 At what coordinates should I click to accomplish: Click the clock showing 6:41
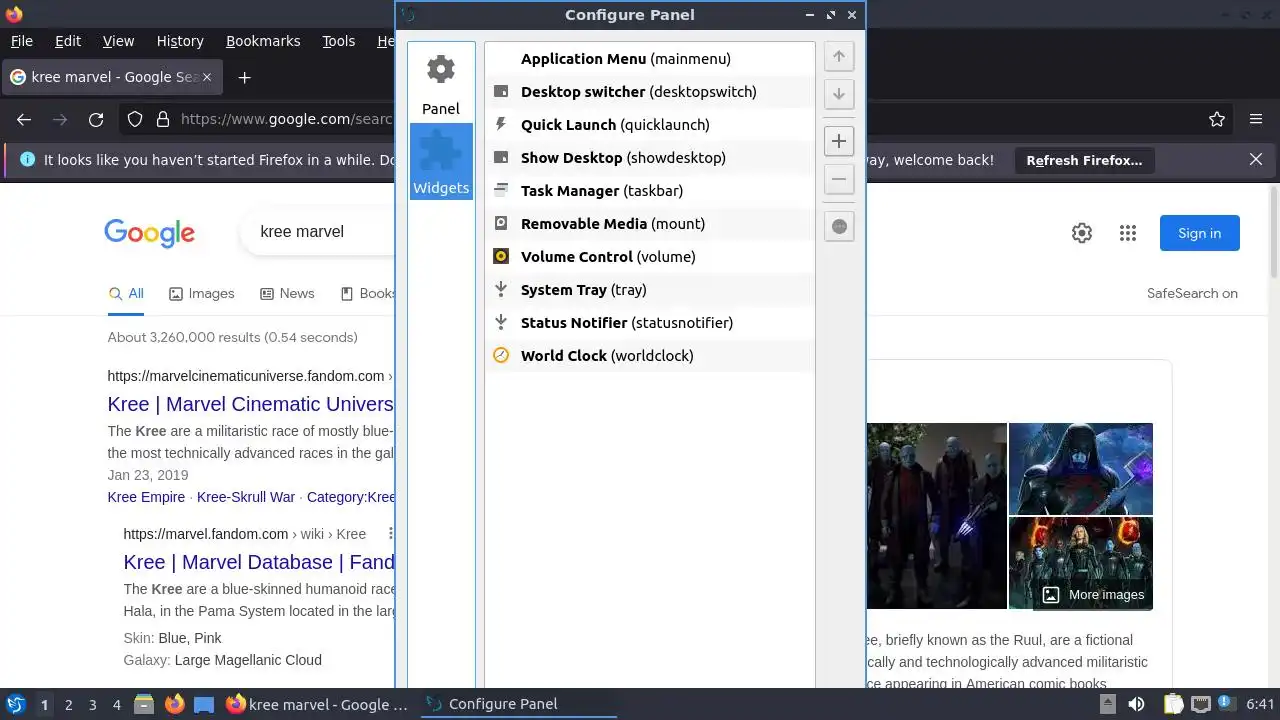point(1260,705)
